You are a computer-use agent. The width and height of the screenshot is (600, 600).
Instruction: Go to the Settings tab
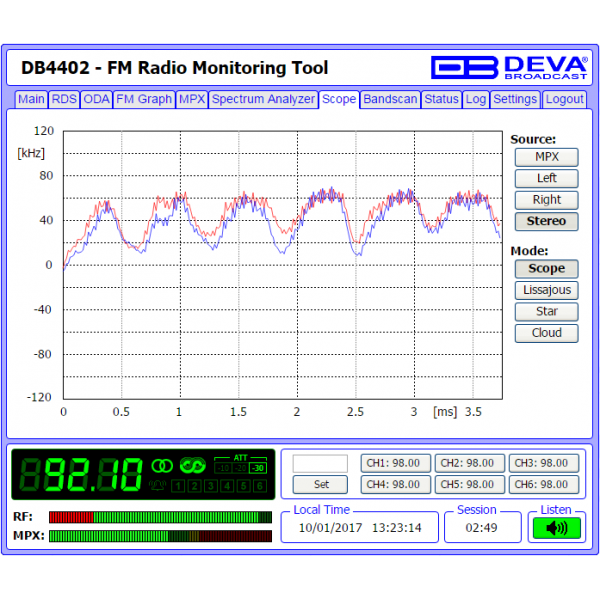515,99
